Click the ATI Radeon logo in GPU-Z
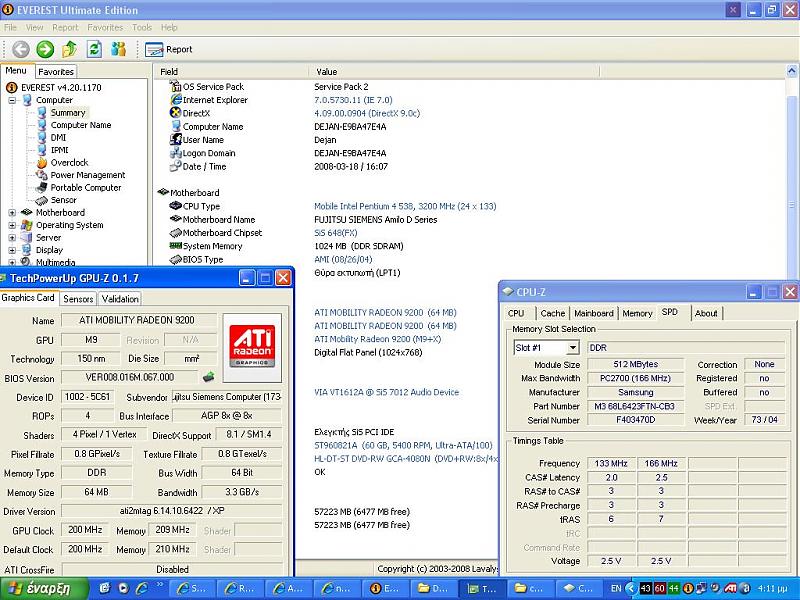800x600 pixels. tap(252, 346)
